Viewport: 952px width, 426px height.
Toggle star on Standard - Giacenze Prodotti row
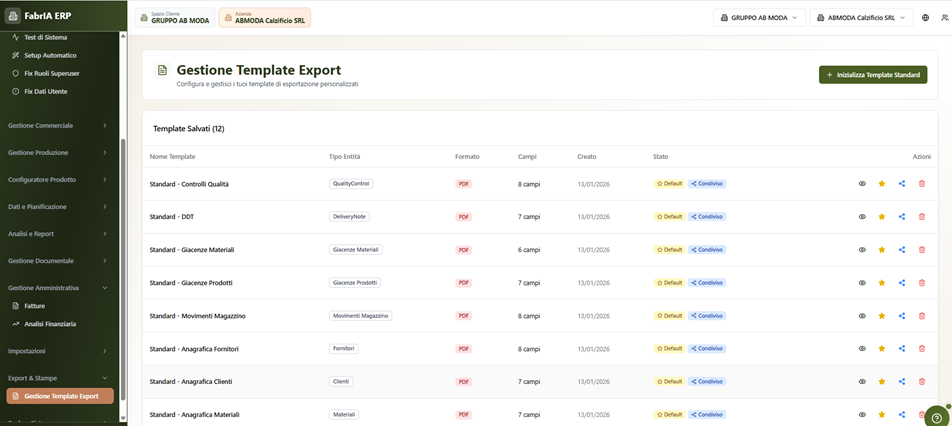point(882,283)
